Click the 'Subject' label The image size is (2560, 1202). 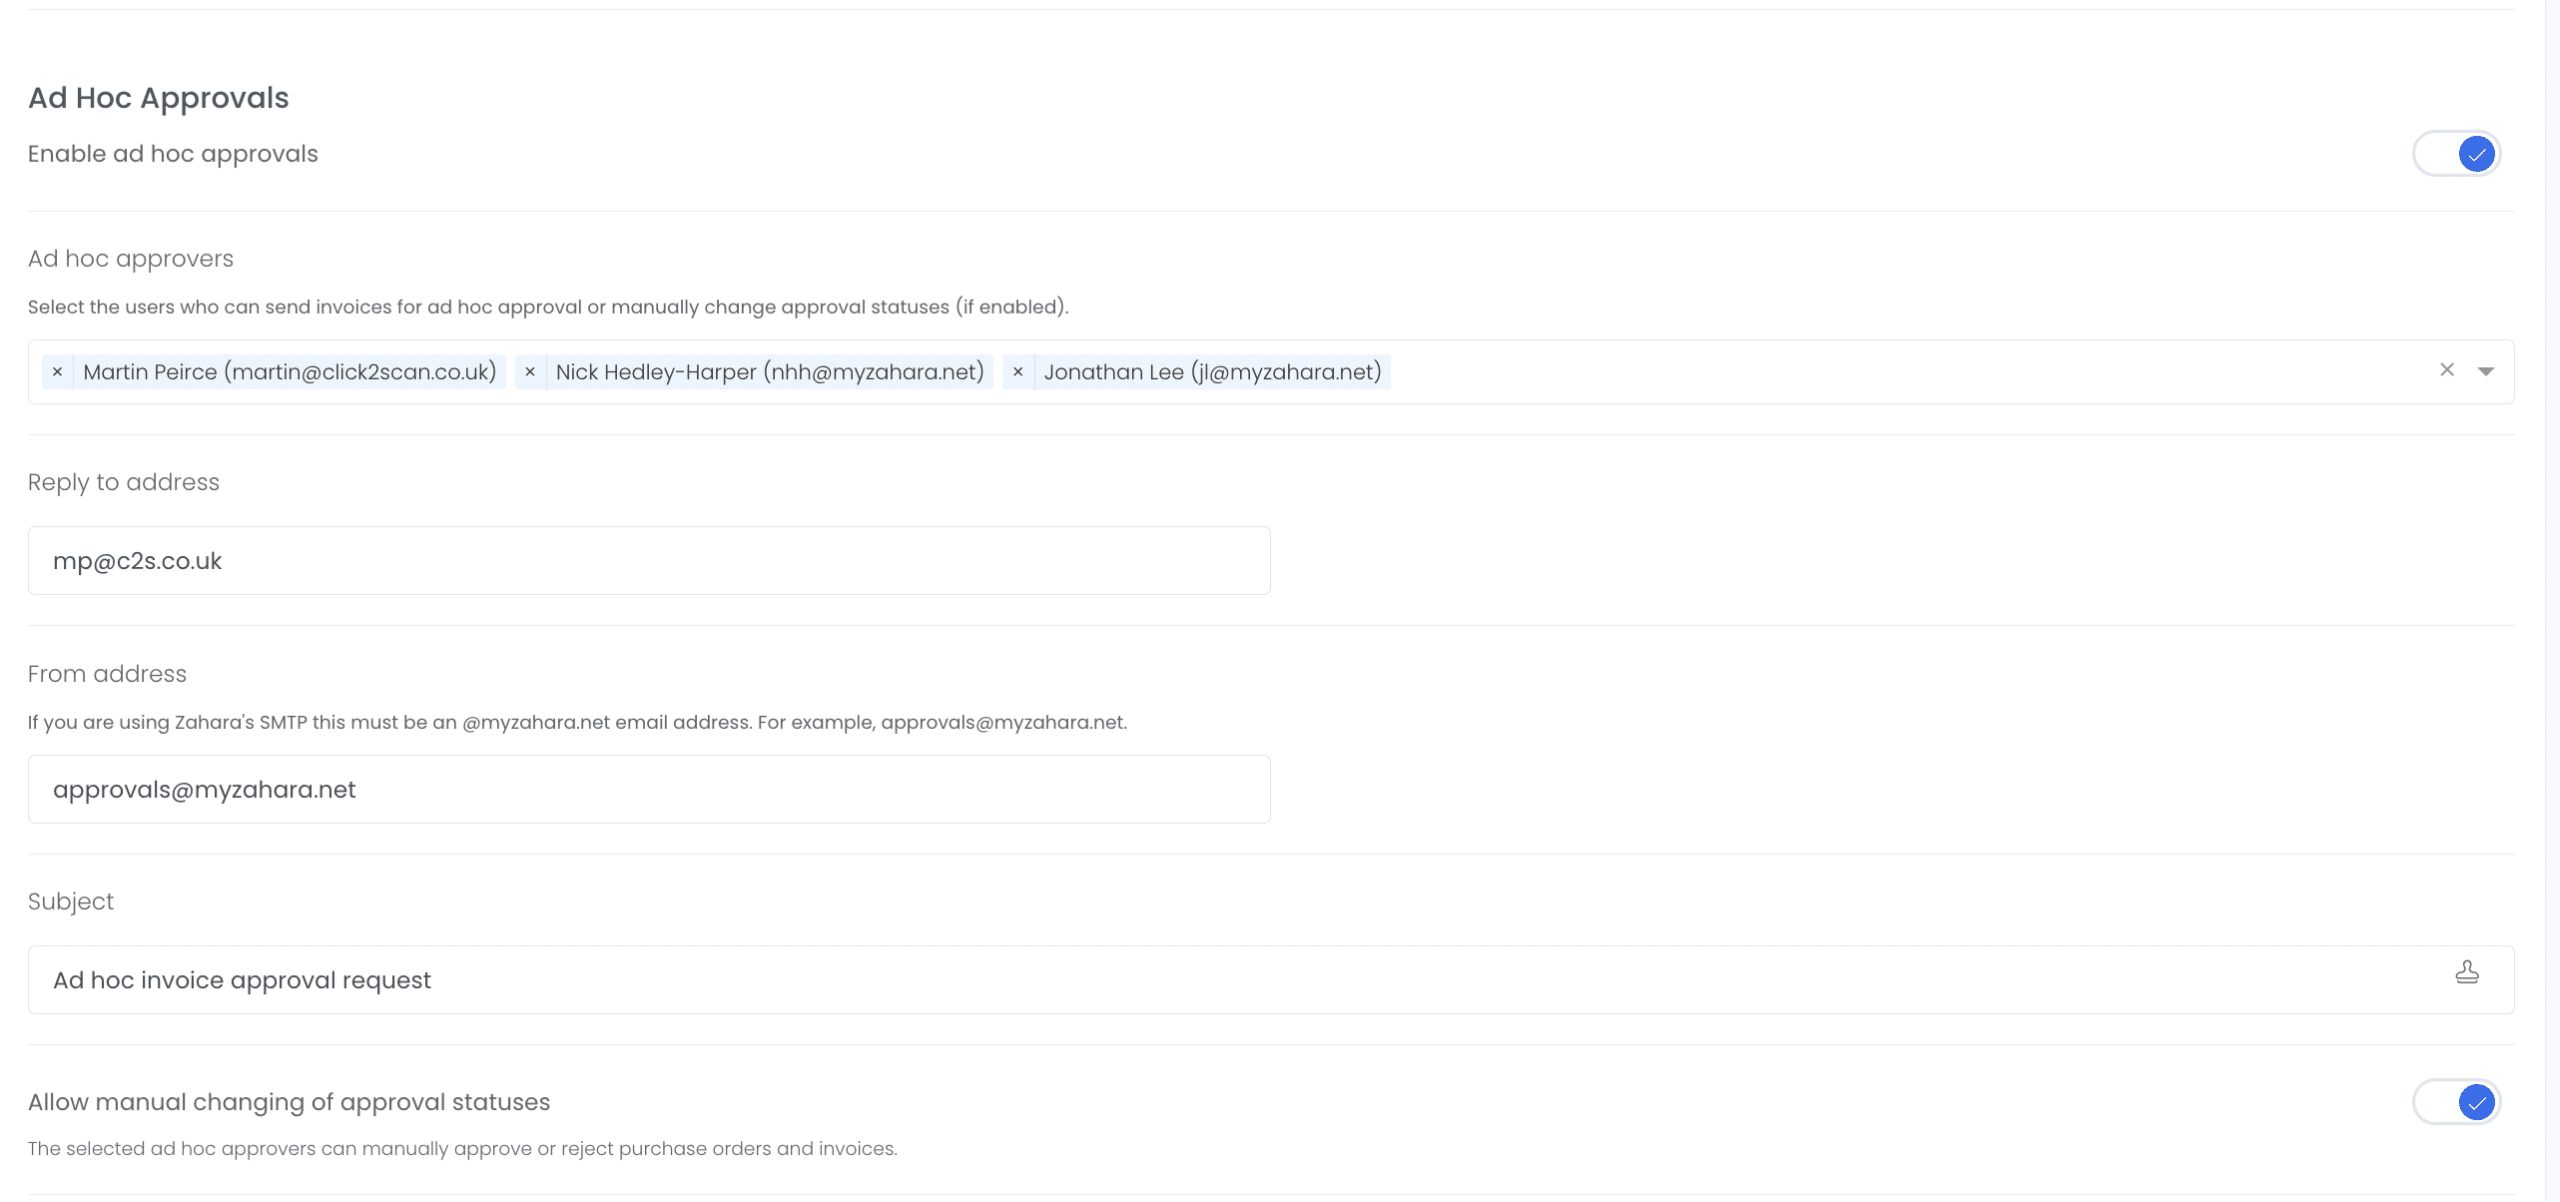tap(71, 902)
